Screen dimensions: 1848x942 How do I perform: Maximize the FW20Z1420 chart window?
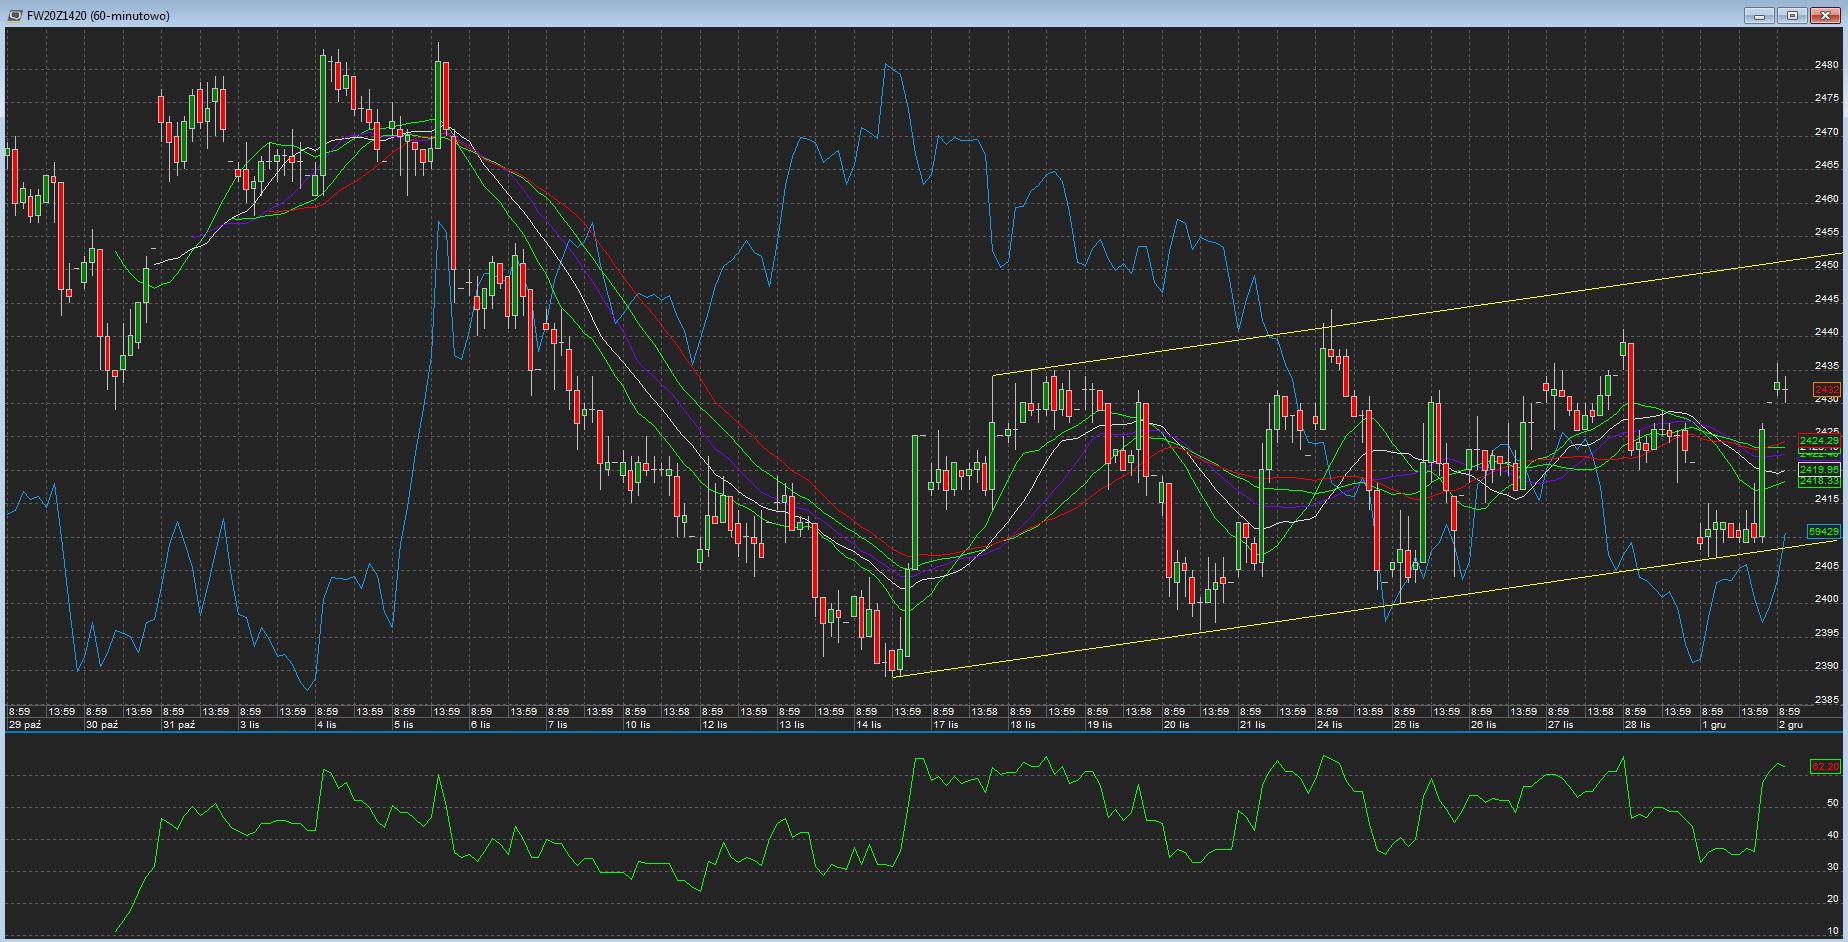[x=1792, y=15]
